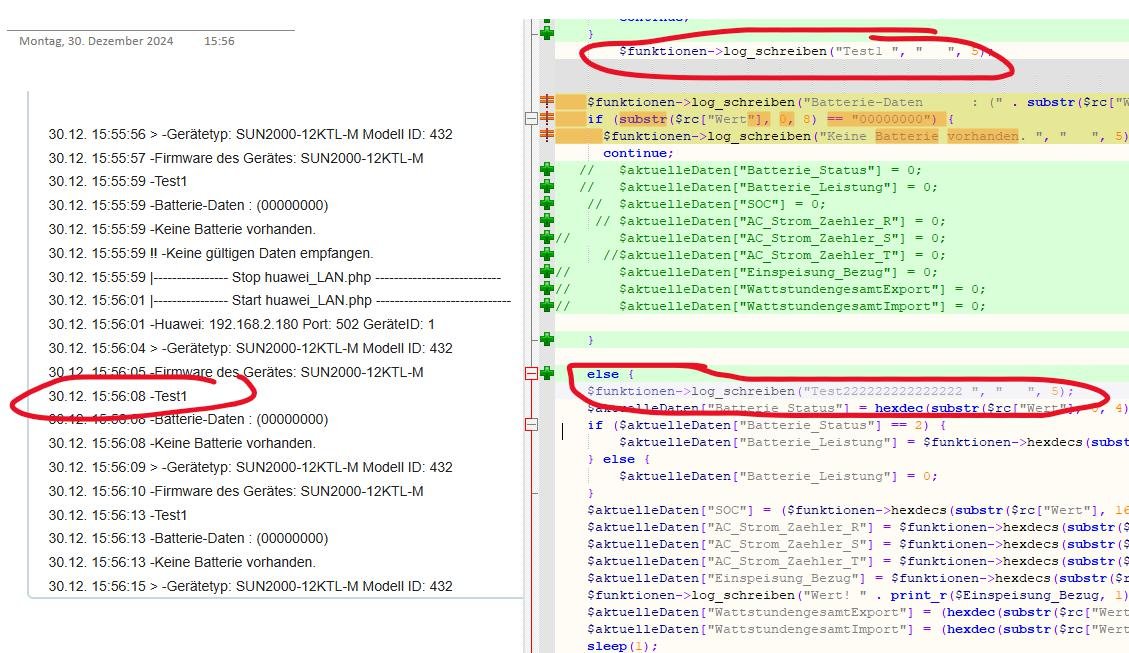Click green plus marker beside commented SOC line
Image resolution: width=1129 pixels, height=653 pixels.
547,204
